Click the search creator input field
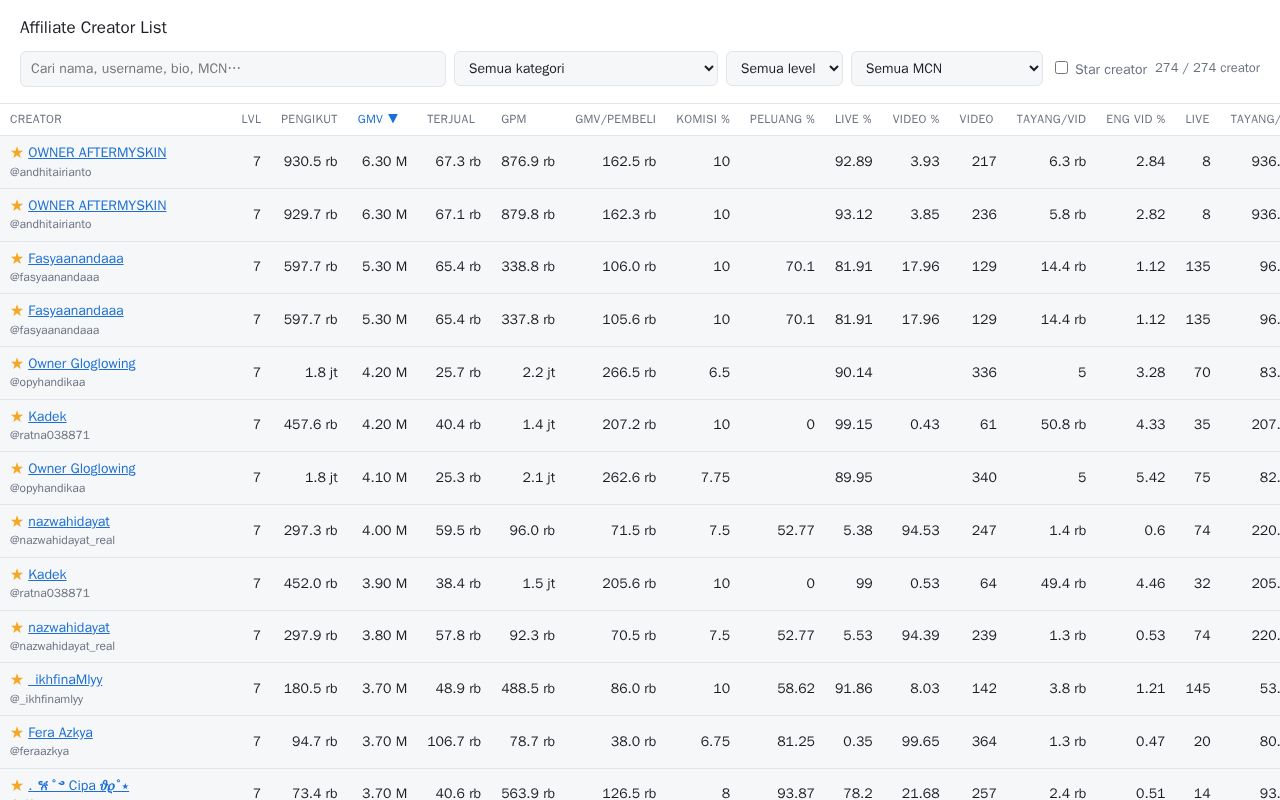 pos(233,69)
